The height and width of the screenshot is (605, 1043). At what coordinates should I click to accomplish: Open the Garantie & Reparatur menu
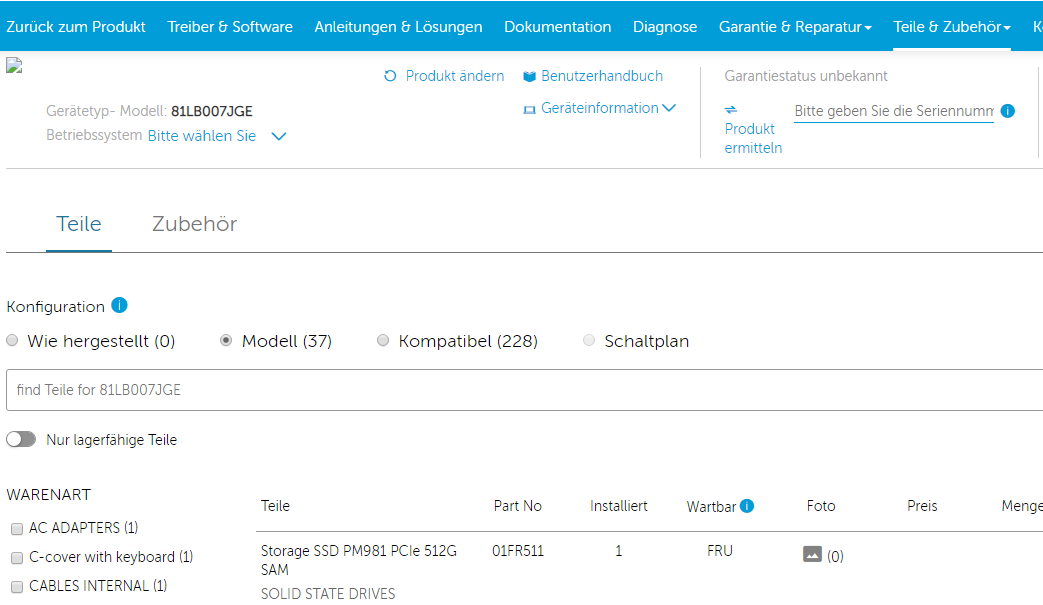(x=795, y=27)
